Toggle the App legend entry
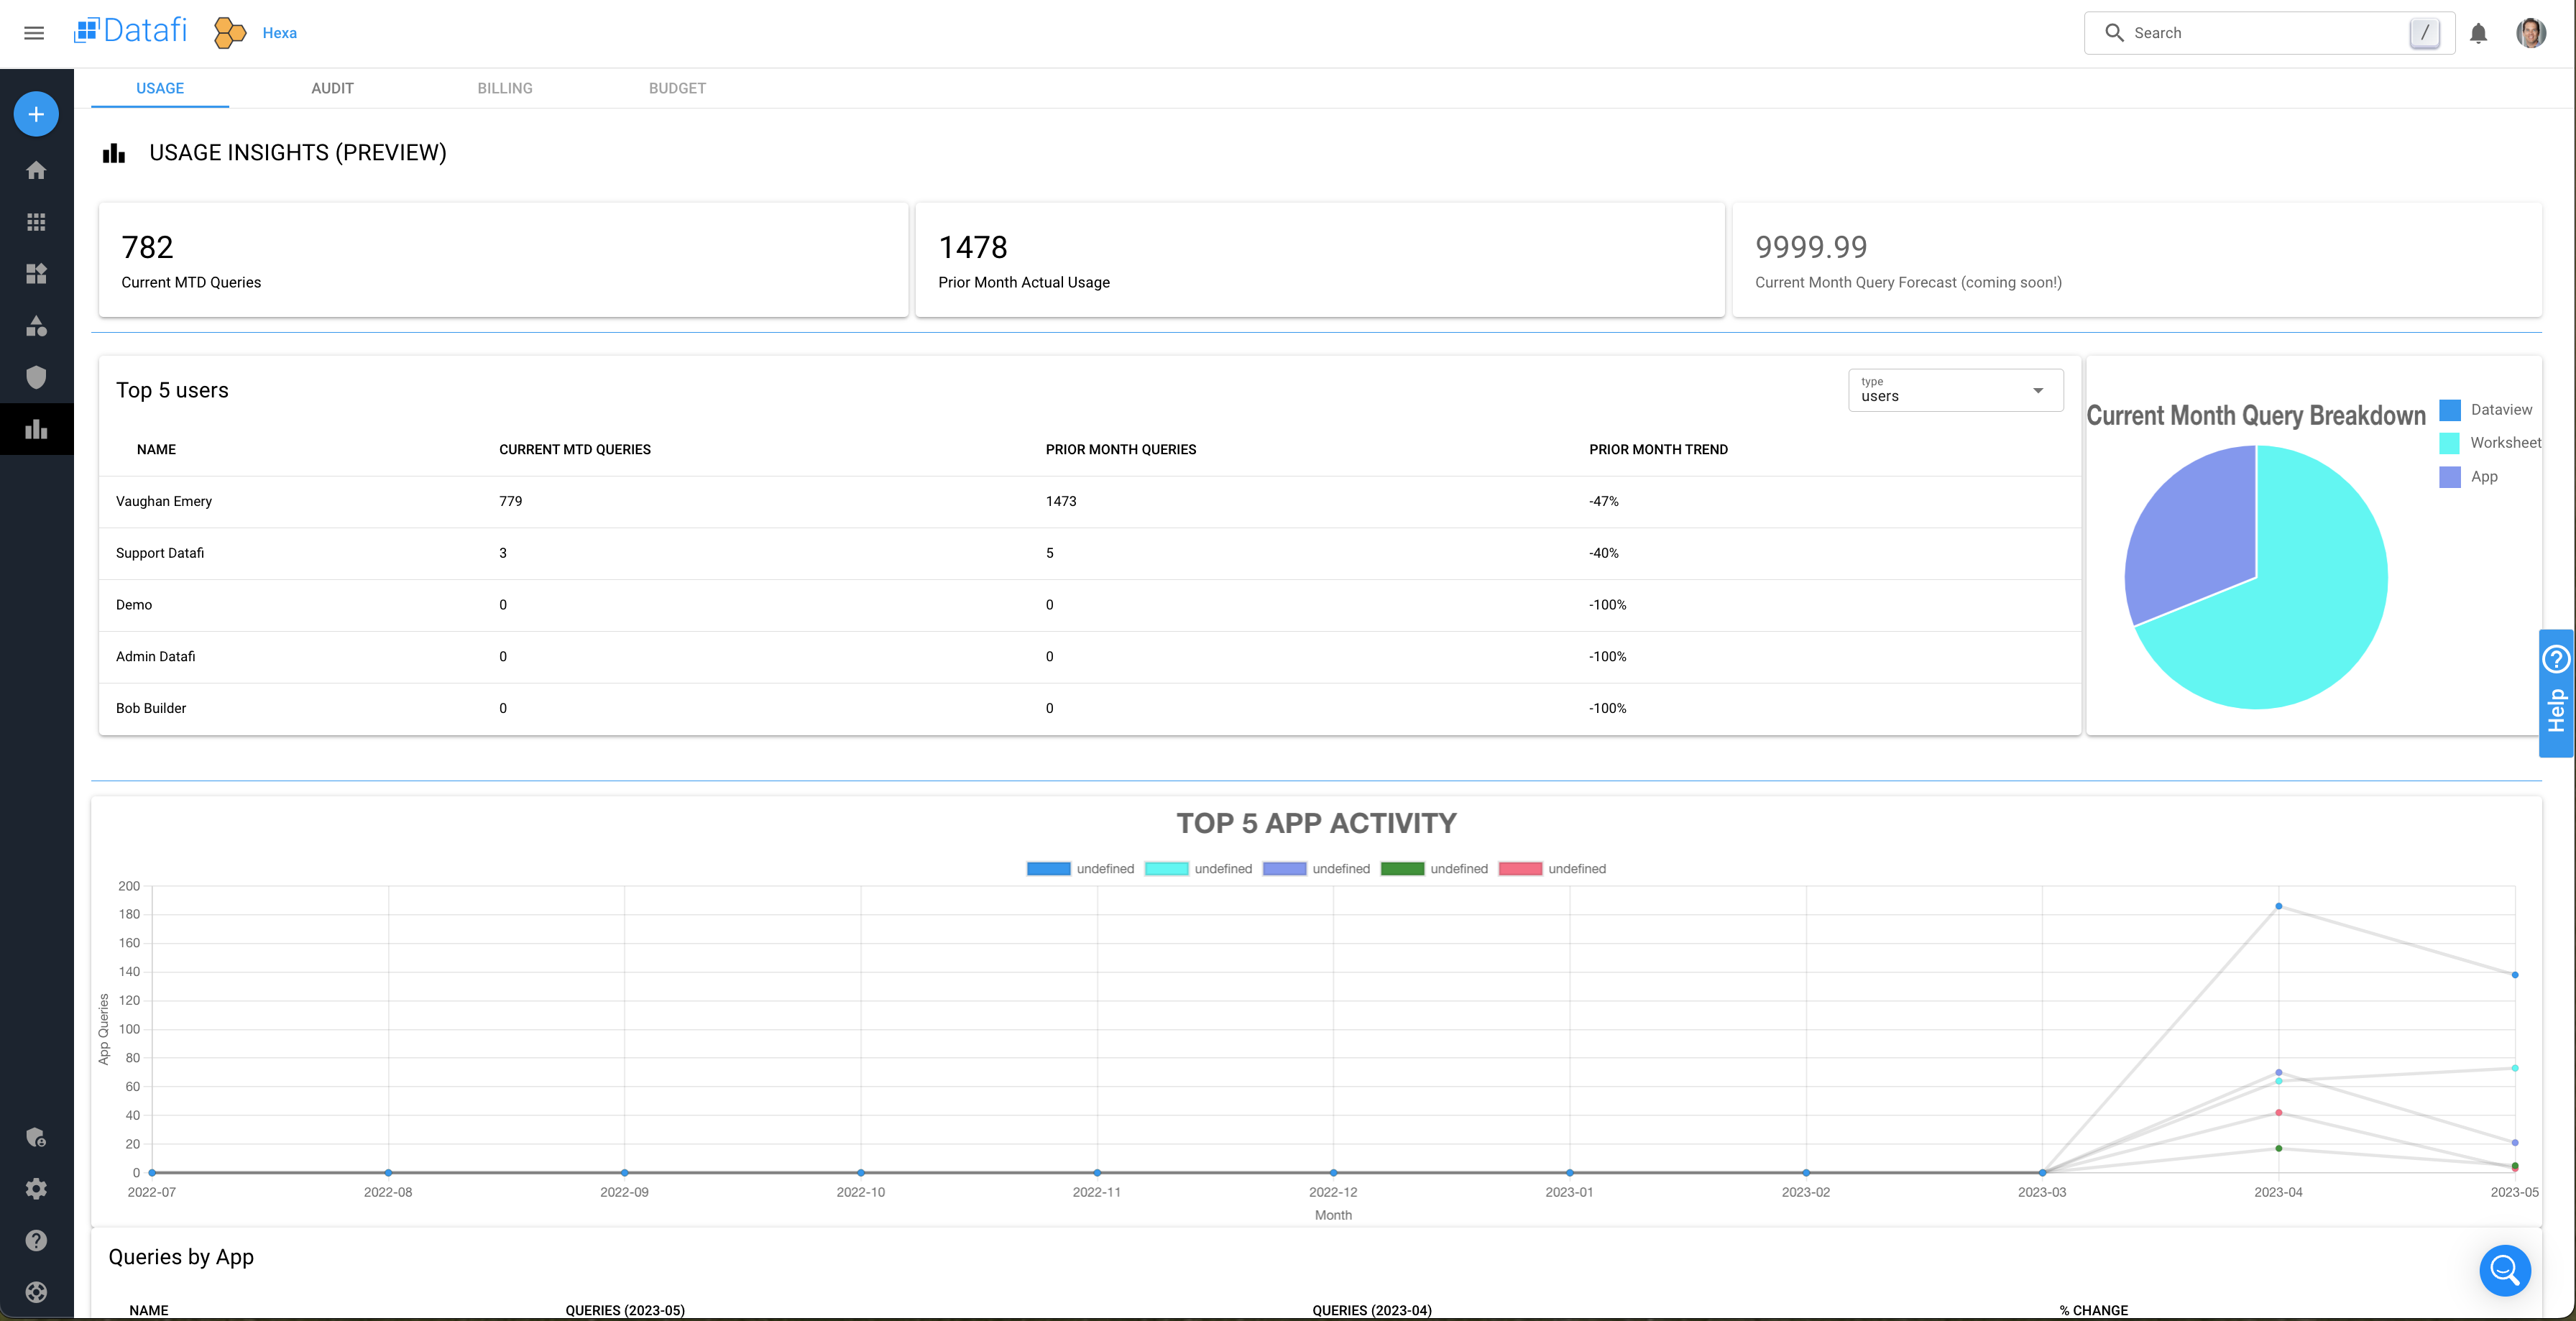Viewport: 2576px width, 1321px height. point(2469,477)
